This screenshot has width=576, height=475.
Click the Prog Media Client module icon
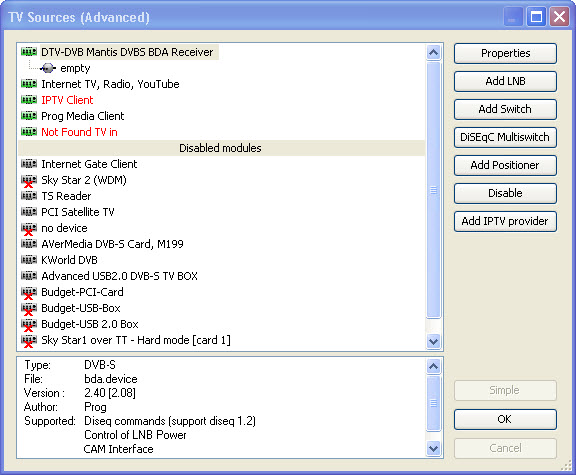[29, 116]
